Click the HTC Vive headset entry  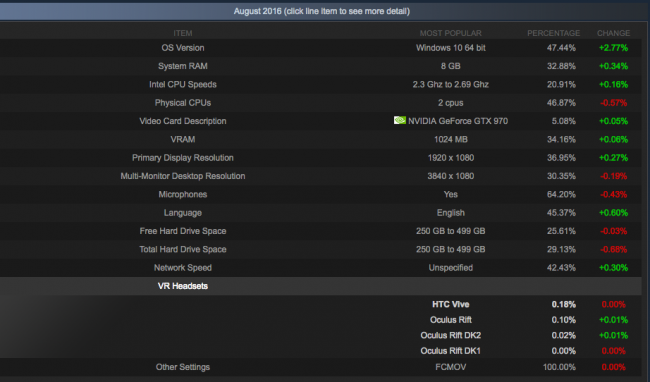point(451,304)
